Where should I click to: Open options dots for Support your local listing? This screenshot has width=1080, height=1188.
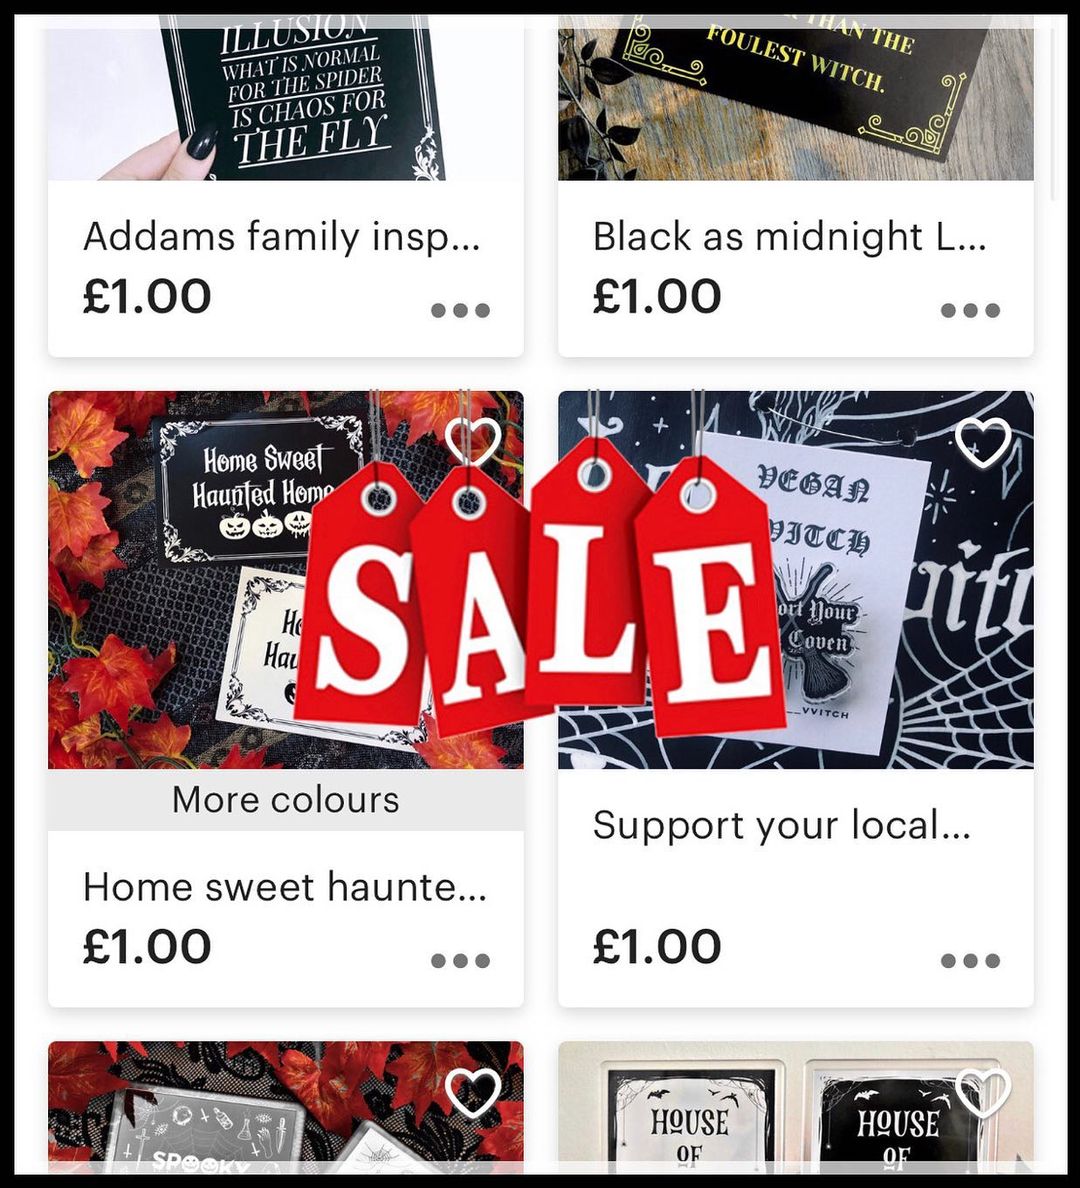click(x=970, y=961)
